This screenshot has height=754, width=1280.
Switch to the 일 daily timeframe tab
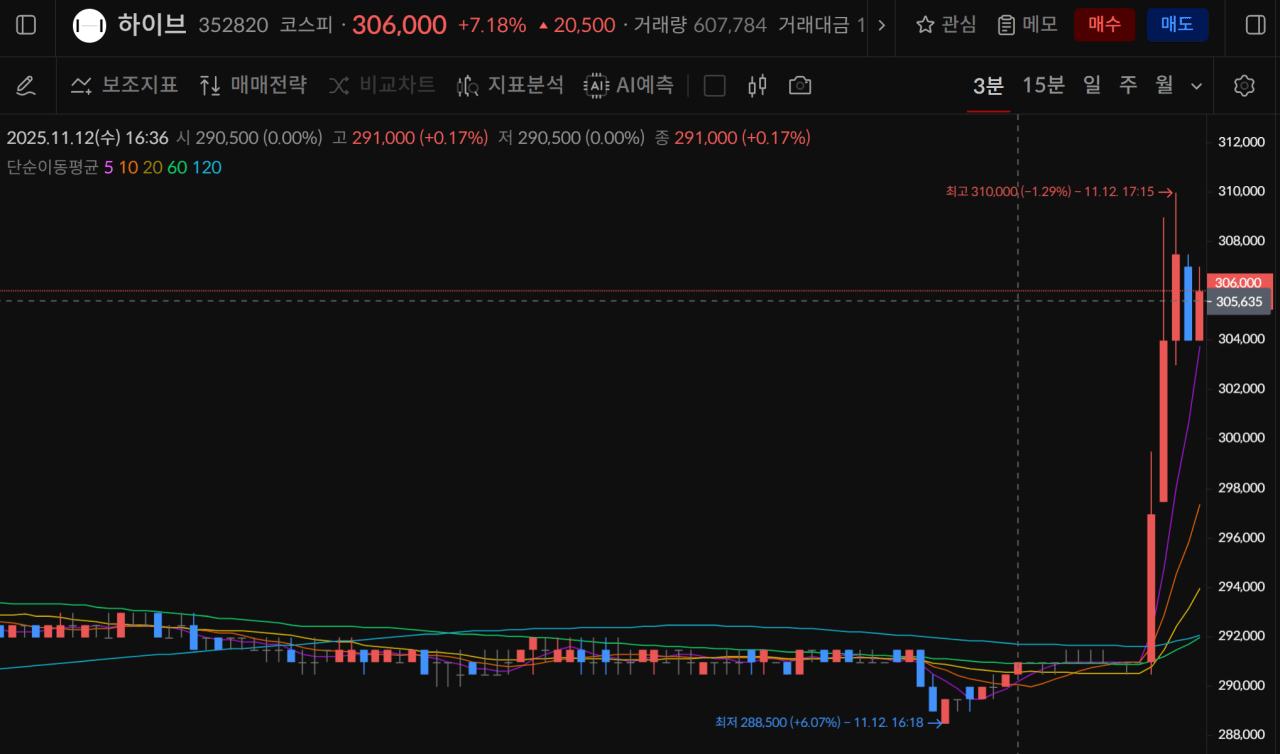click(1091, 86)
